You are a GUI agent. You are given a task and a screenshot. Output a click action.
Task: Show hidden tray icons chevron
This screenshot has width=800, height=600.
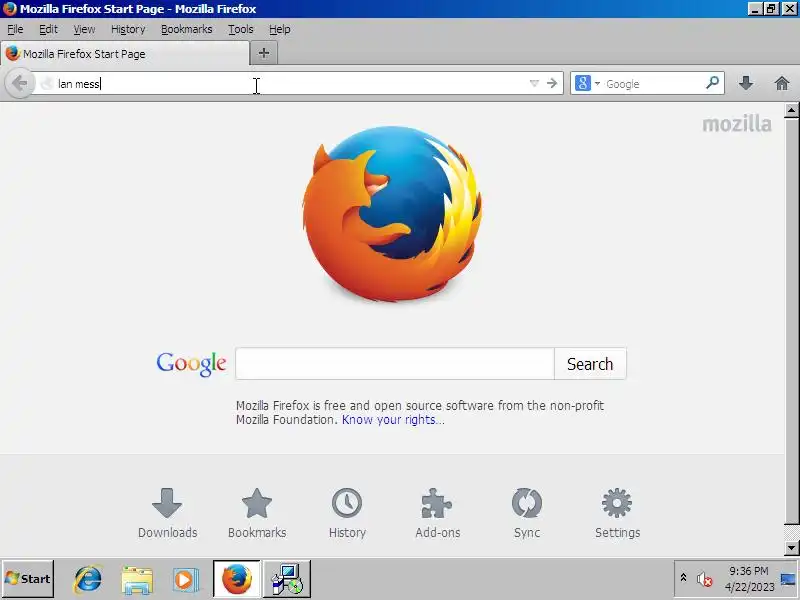pos(683,578)
